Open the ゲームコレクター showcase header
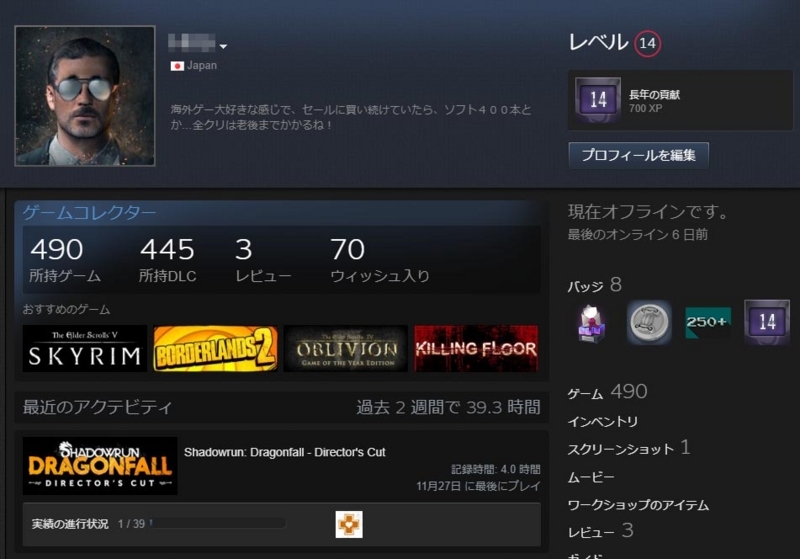 point(89,212)
